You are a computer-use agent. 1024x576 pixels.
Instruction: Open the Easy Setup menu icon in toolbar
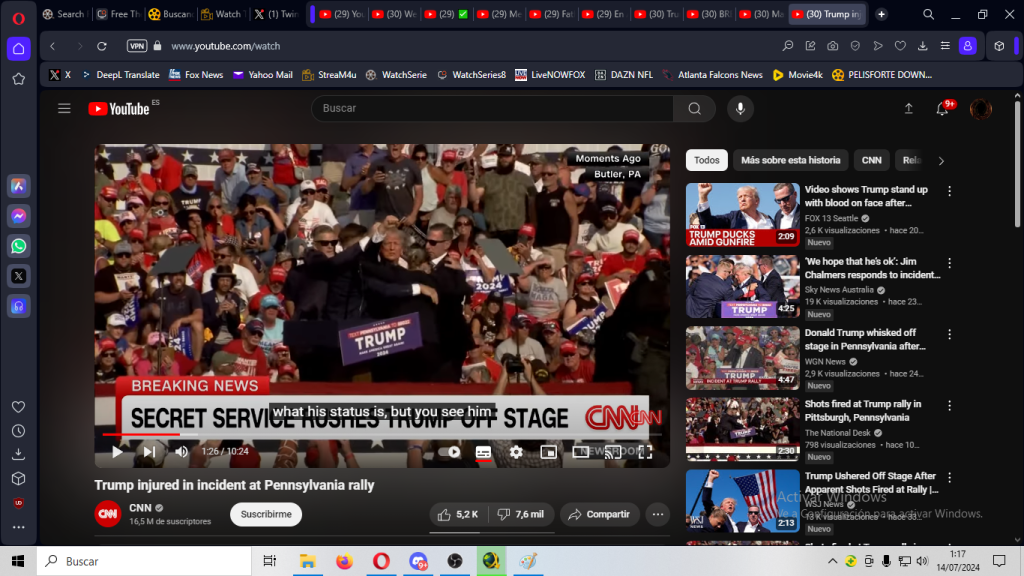click(x=945, y=46)
